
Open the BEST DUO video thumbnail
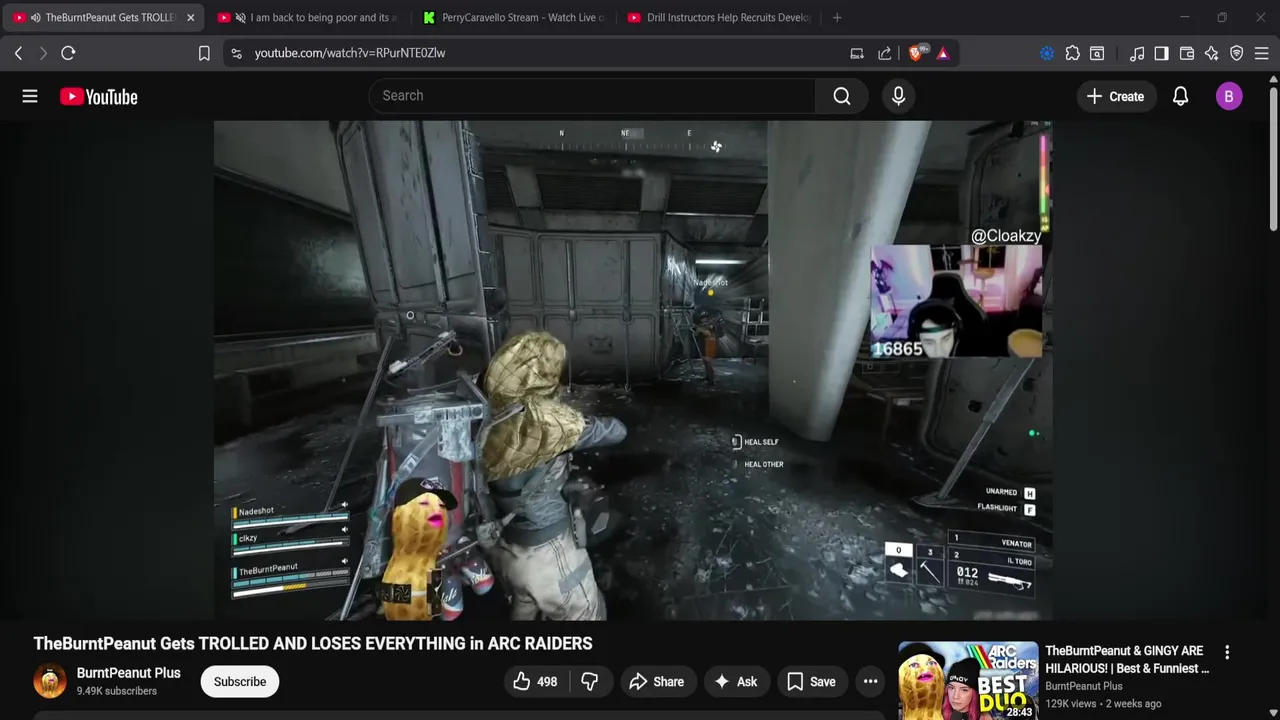pos(968,681)
